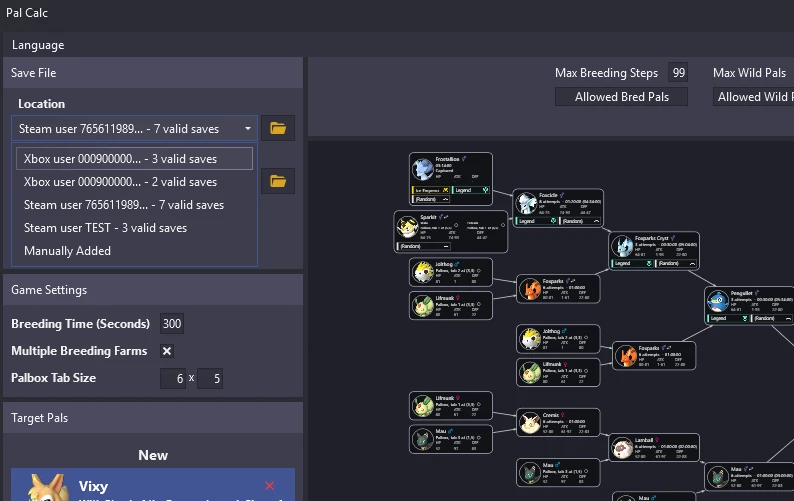Screen dimensions: 794x501
Task: Select Manually Added option
Action: [x=134, y=251]
